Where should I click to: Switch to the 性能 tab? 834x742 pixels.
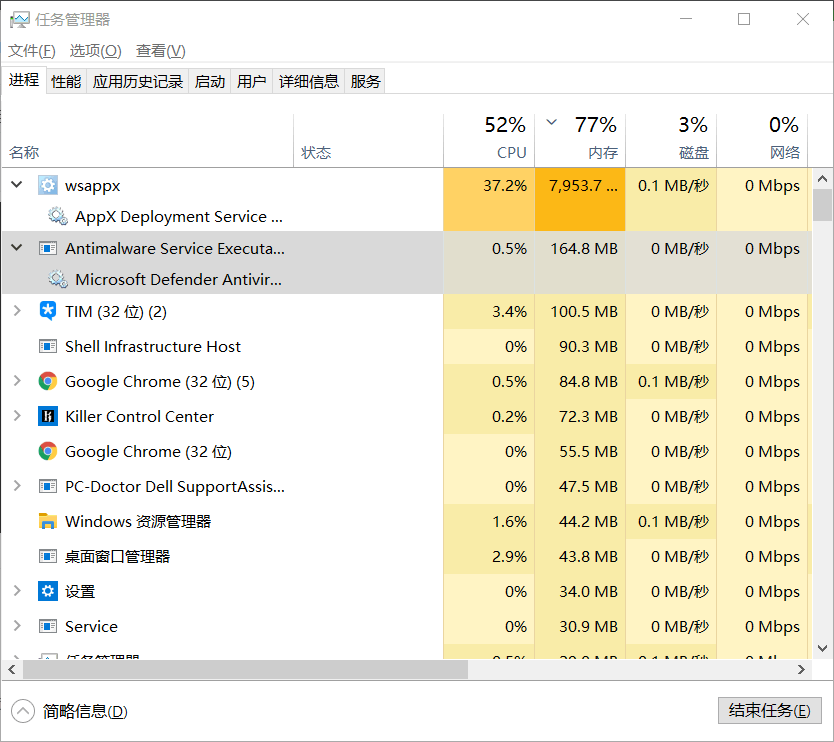point(66,81)
